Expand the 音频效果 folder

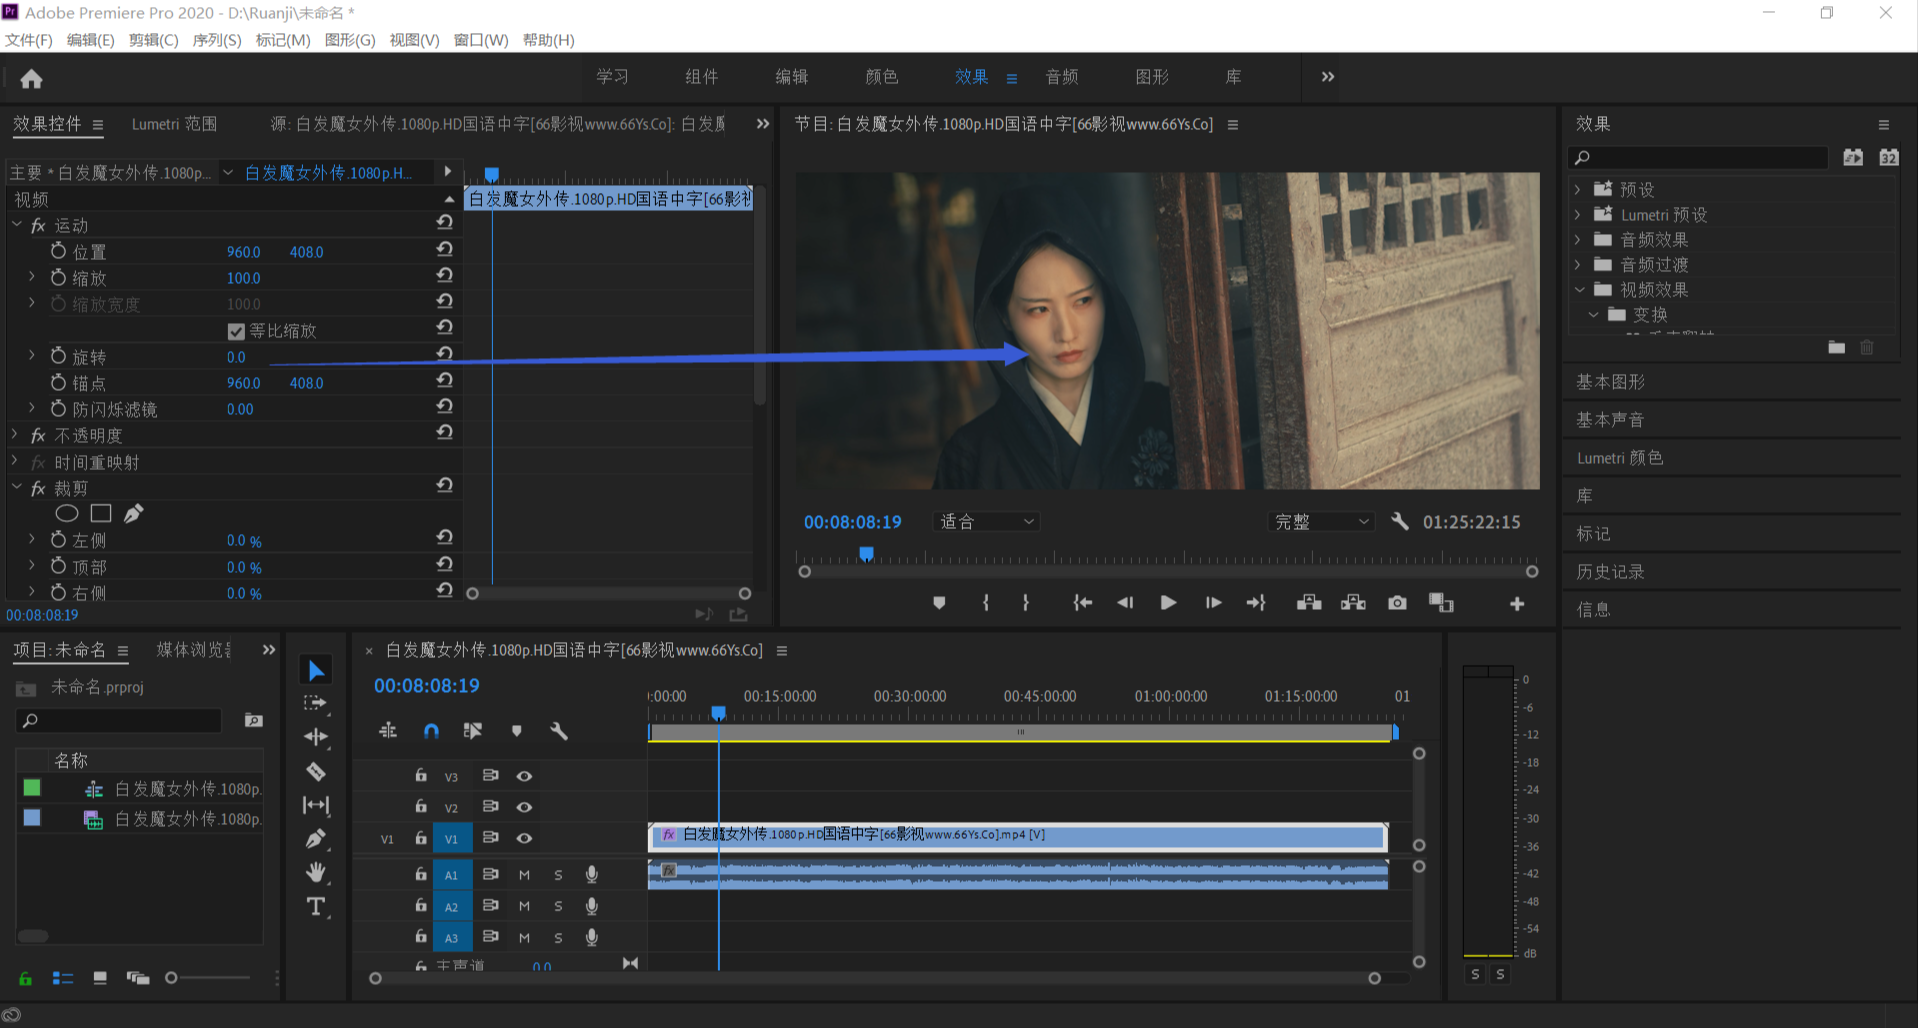[1578, 239]
